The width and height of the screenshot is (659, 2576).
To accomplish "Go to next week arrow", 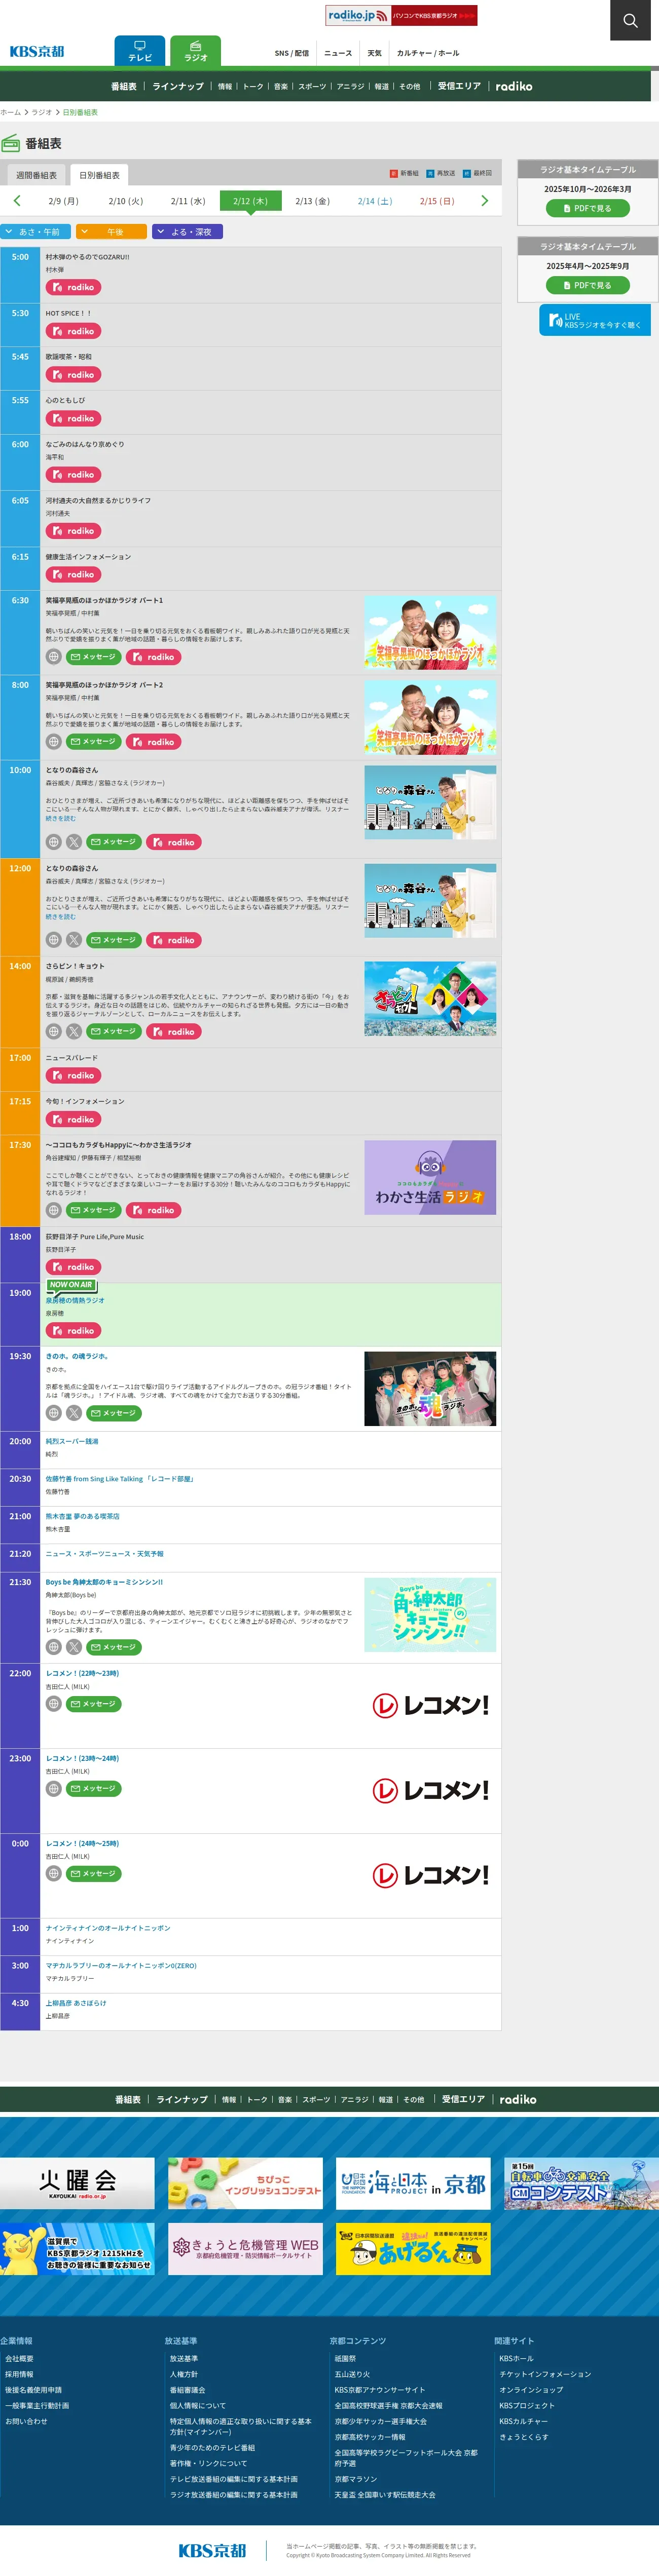I will (x=485, y=201).
